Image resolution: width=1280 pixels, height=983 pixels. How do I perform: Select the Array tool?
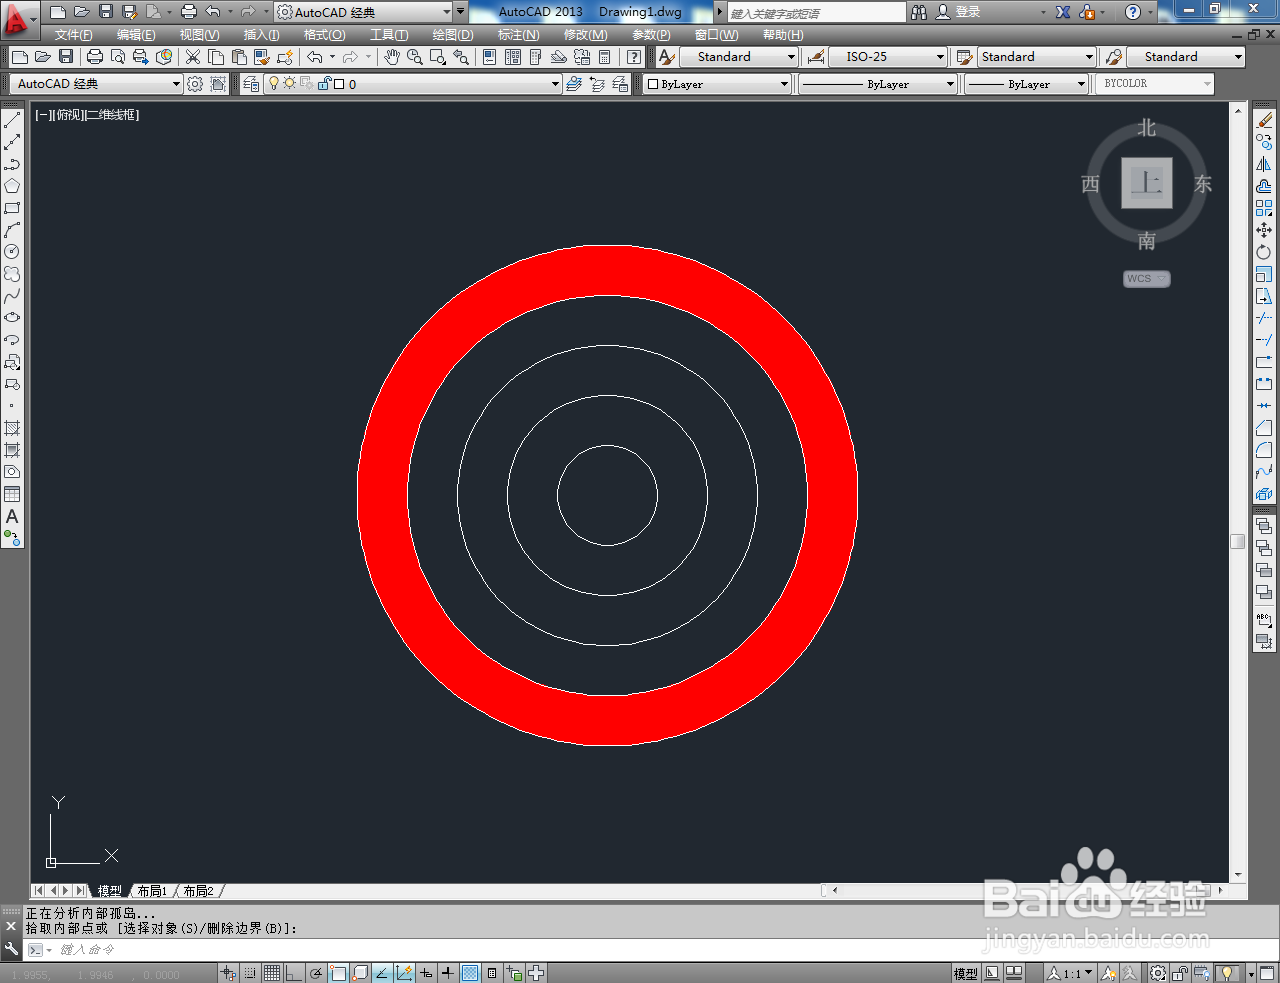(x=1264, y=208)
